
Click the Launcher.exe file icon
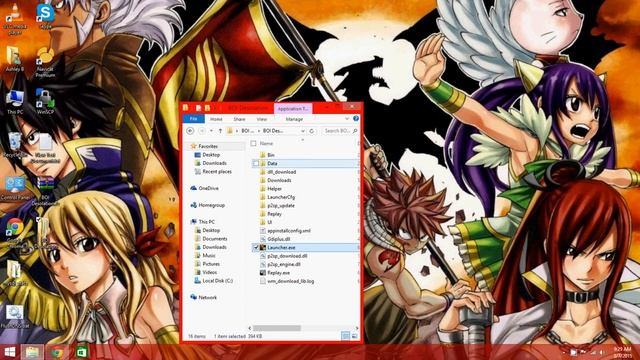263,247
